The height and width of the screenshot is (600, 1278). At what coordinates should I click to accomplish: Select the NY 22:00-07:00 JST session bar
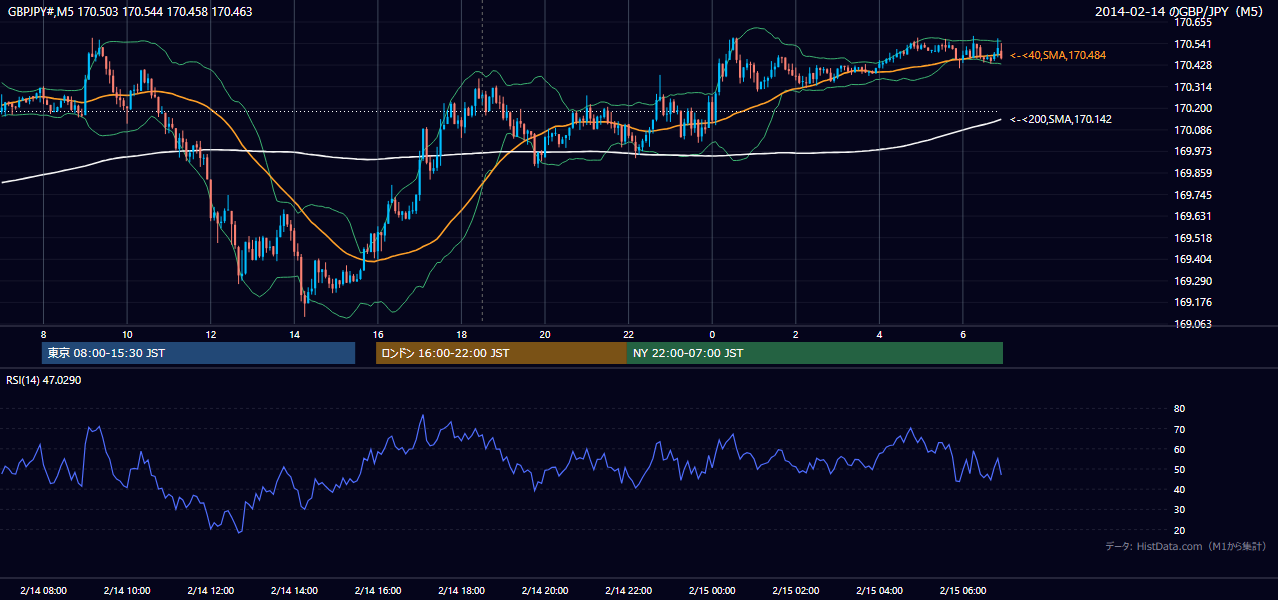(815, 353)
